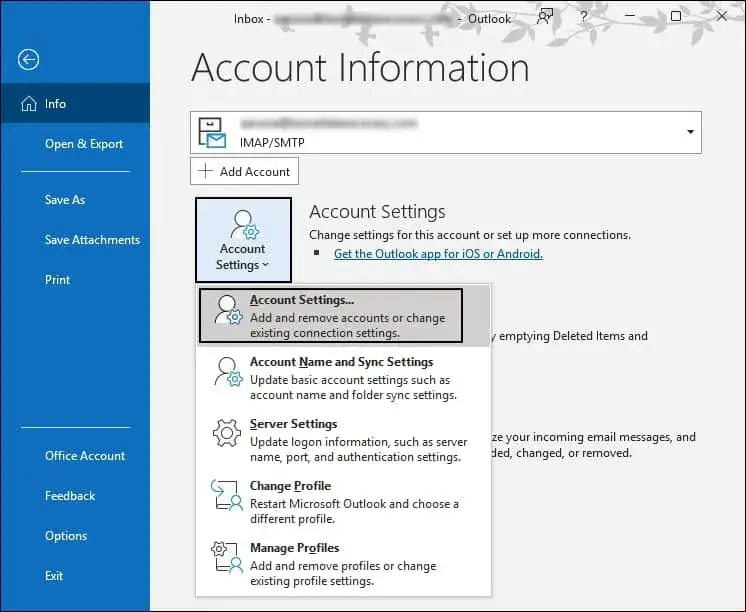Click the mailbox account icon

(212, 132)
